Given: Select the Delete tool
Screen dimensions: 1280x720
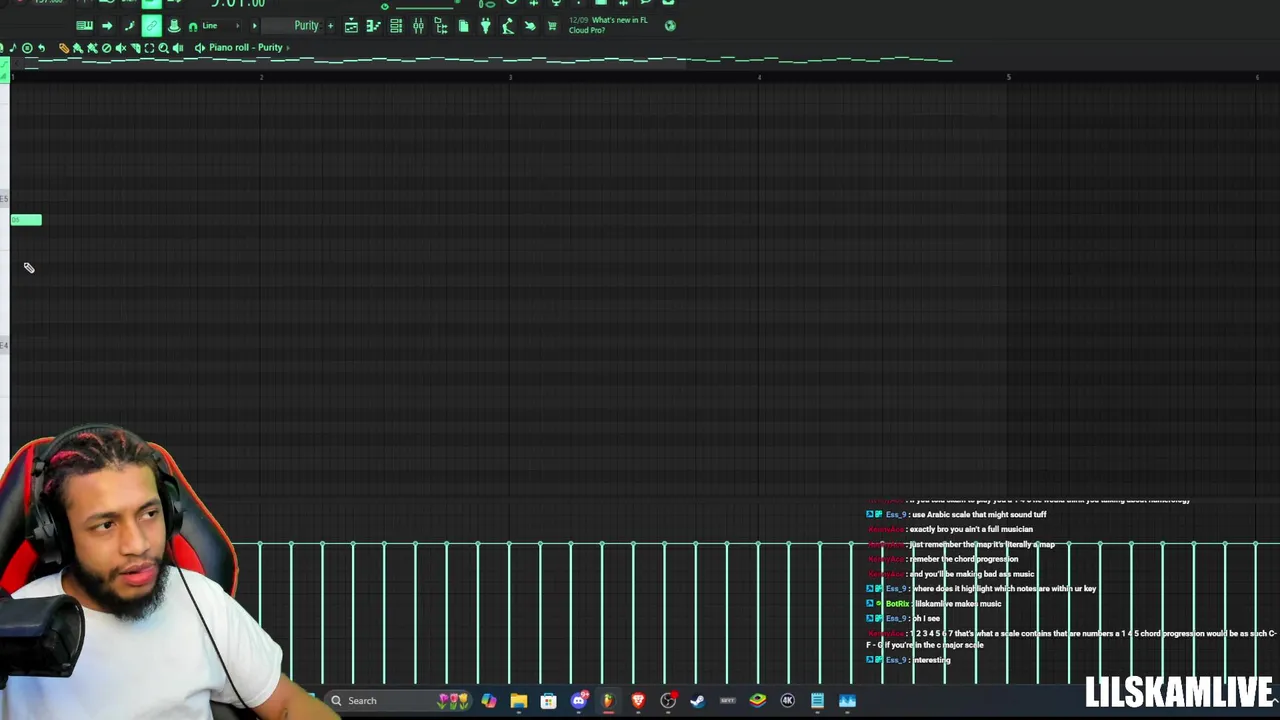Looking at the screenshot, I should (106, 48).
